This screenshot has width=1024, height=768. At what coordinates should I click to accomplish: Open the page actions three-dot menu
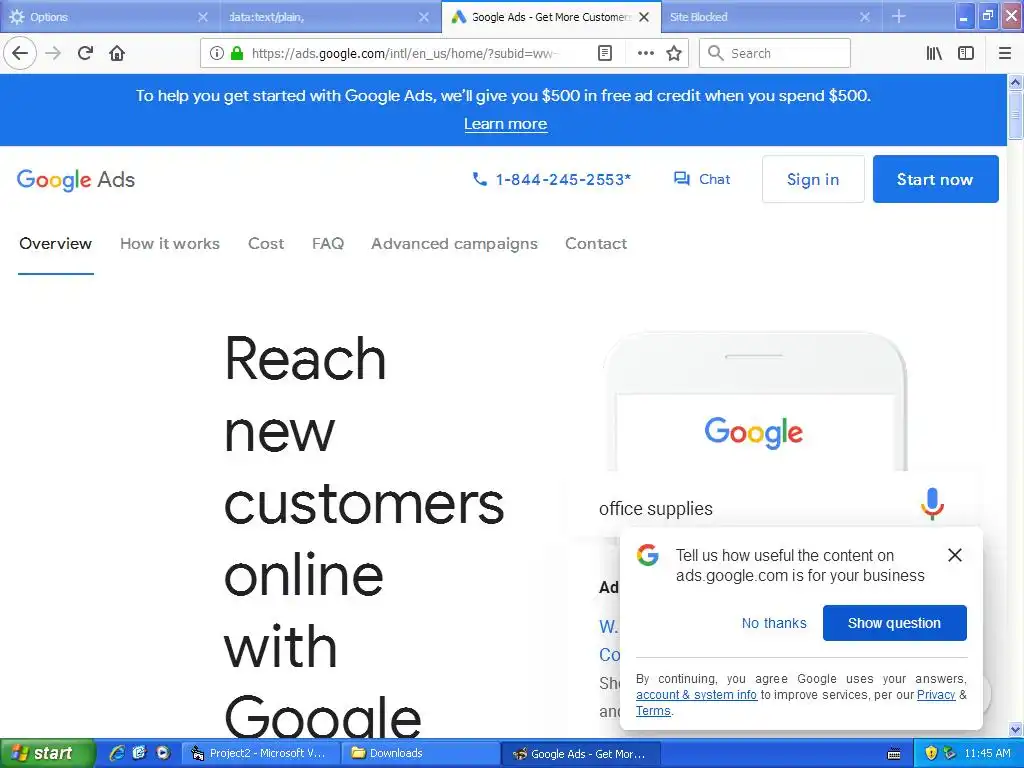point(645,53)
